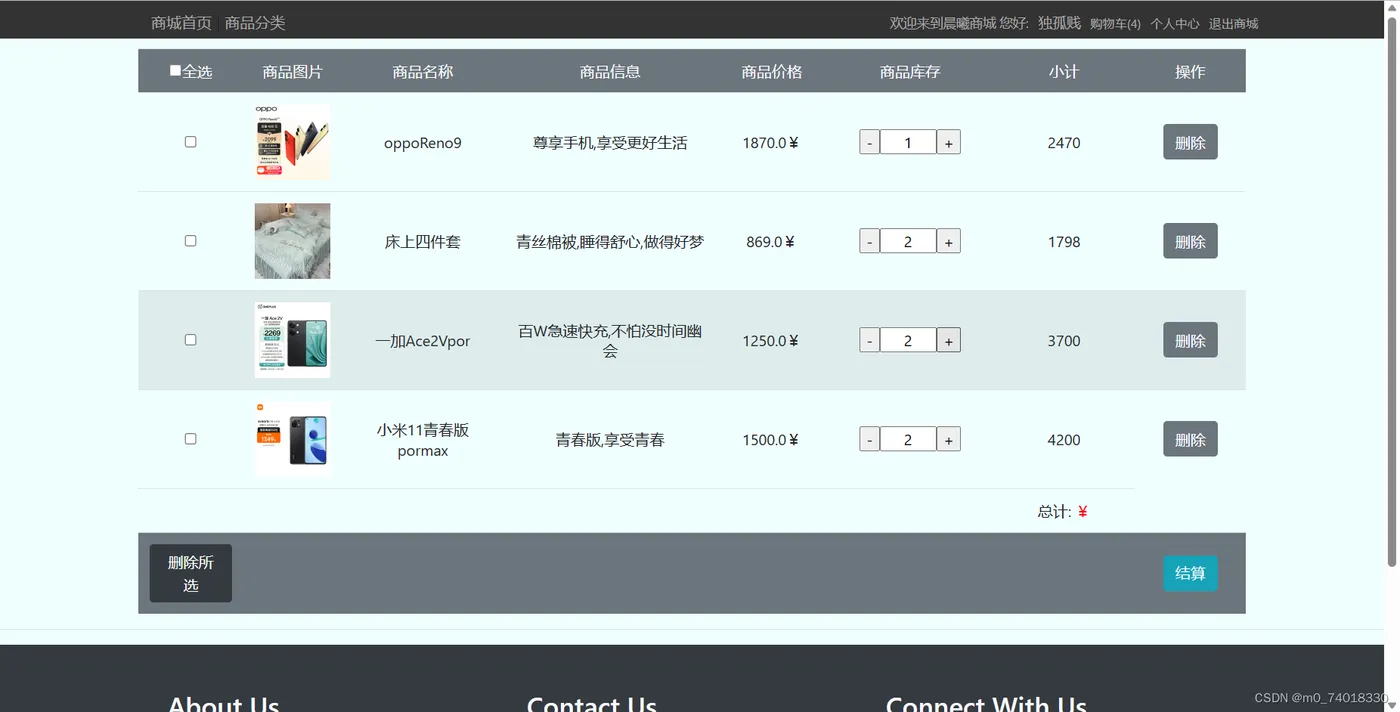The width and height of the screenshot is (1400, 712).
Task: Select the 一加Ace2Vpor row checkbox
Action: click(x=190, y=340)
